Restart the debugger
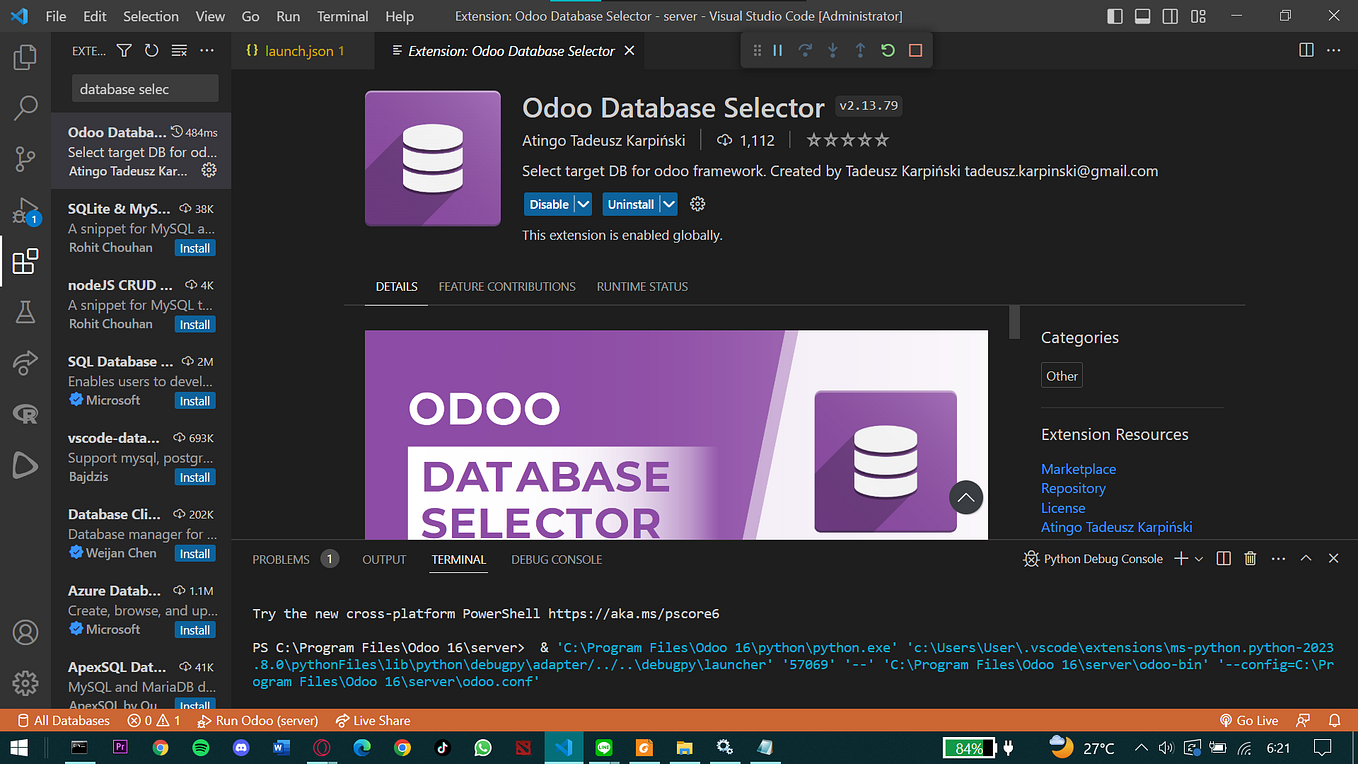 click(887, 49)
